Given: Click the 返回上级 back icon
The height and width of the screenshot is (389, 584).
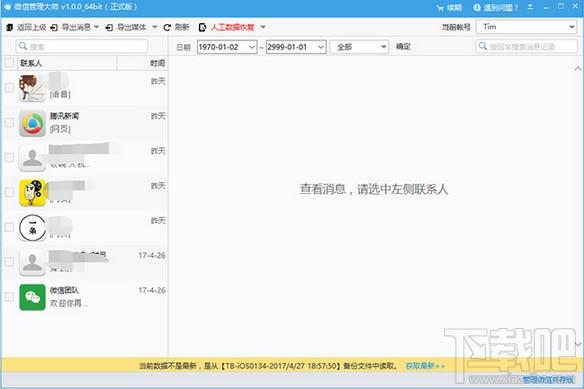Looking at the screenshot, I should tap(10, 28).
